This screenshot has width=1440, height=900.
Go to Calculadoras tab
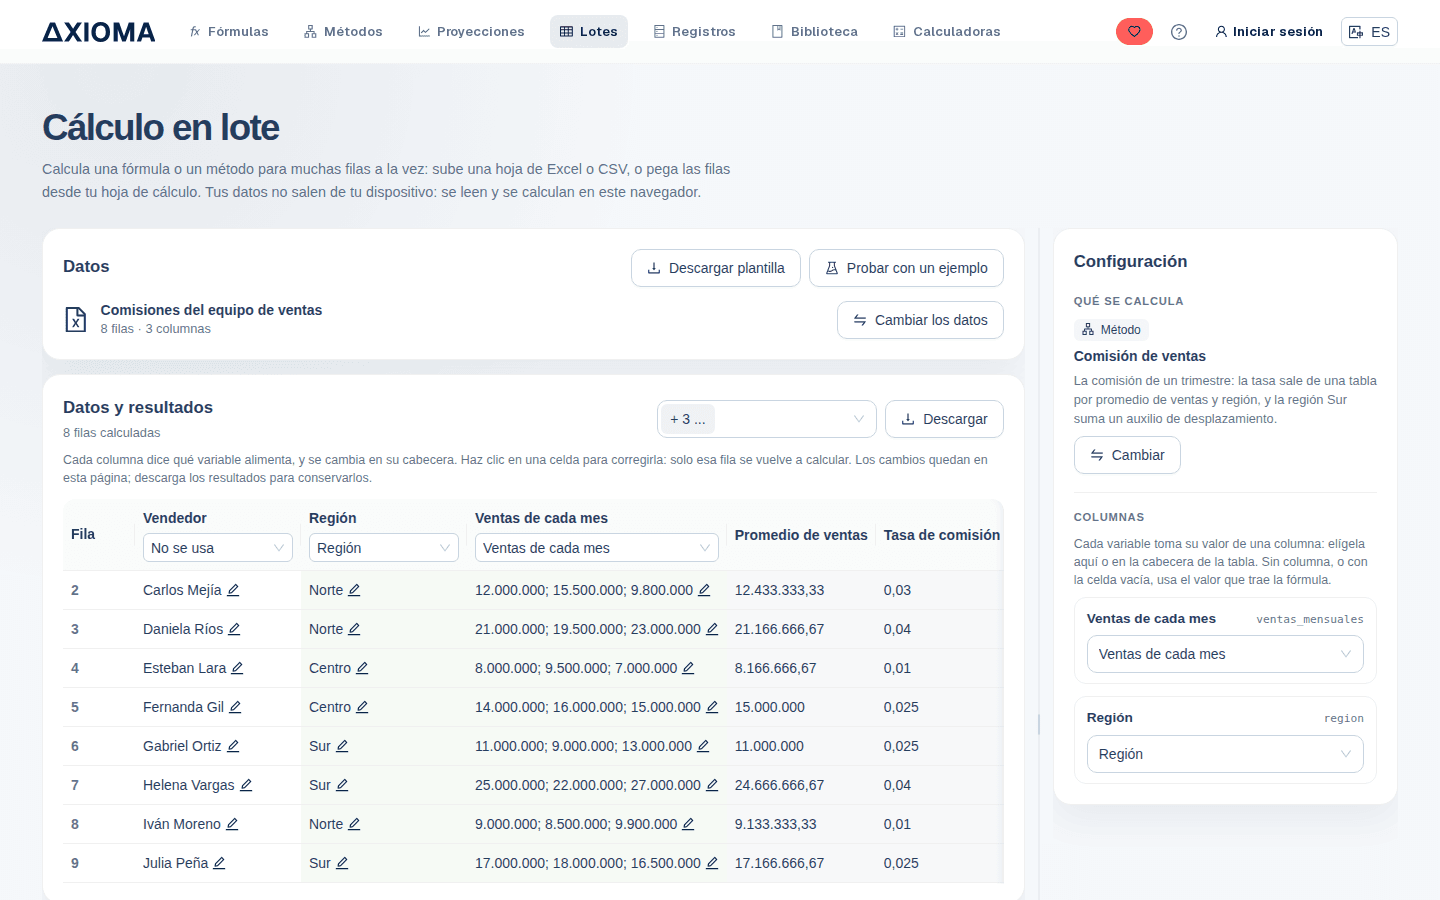[947, 32]
